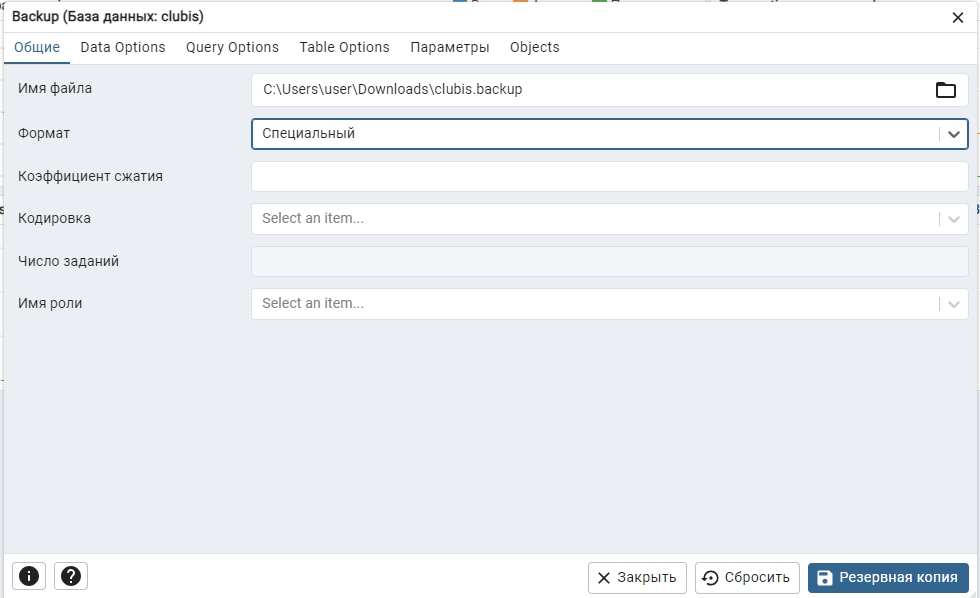Click the Число заданий field
980x598 pixels.
coord(609,261)
